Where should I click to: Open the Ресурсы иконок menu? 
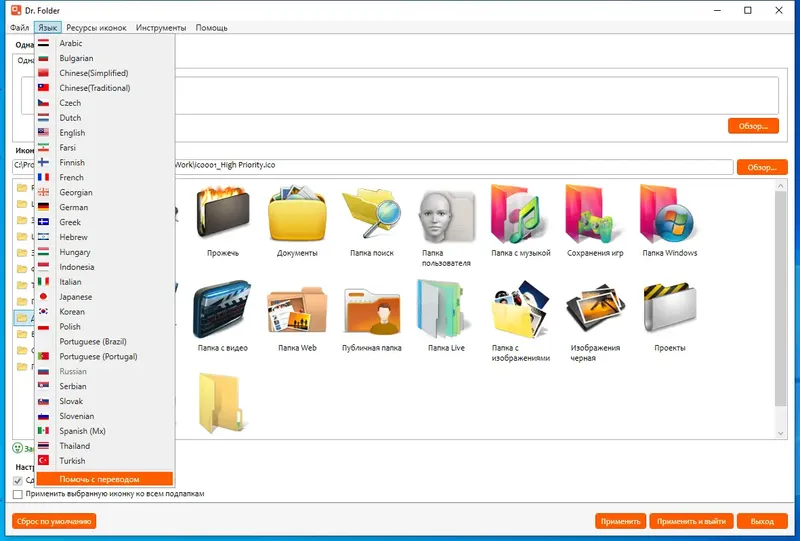pyautogui.click(x=96, y=28)
